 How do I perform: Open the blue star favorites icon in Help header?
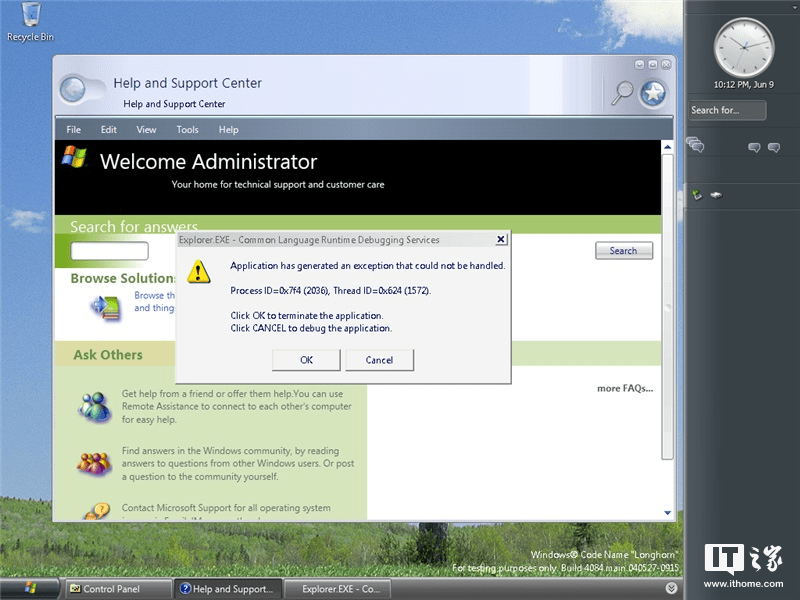click(652, 91)
